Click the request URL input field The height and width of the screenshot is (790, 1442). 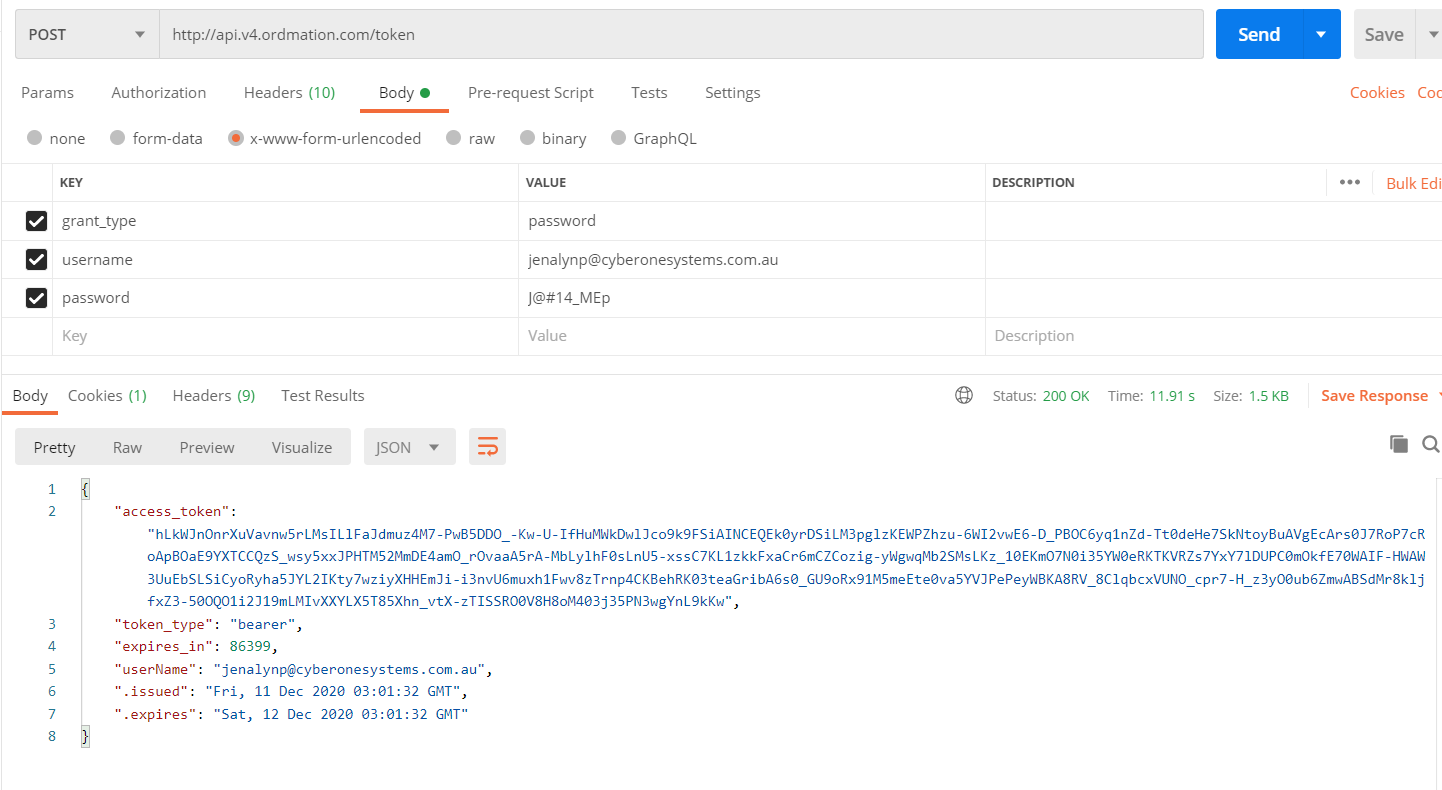[680, 35]
